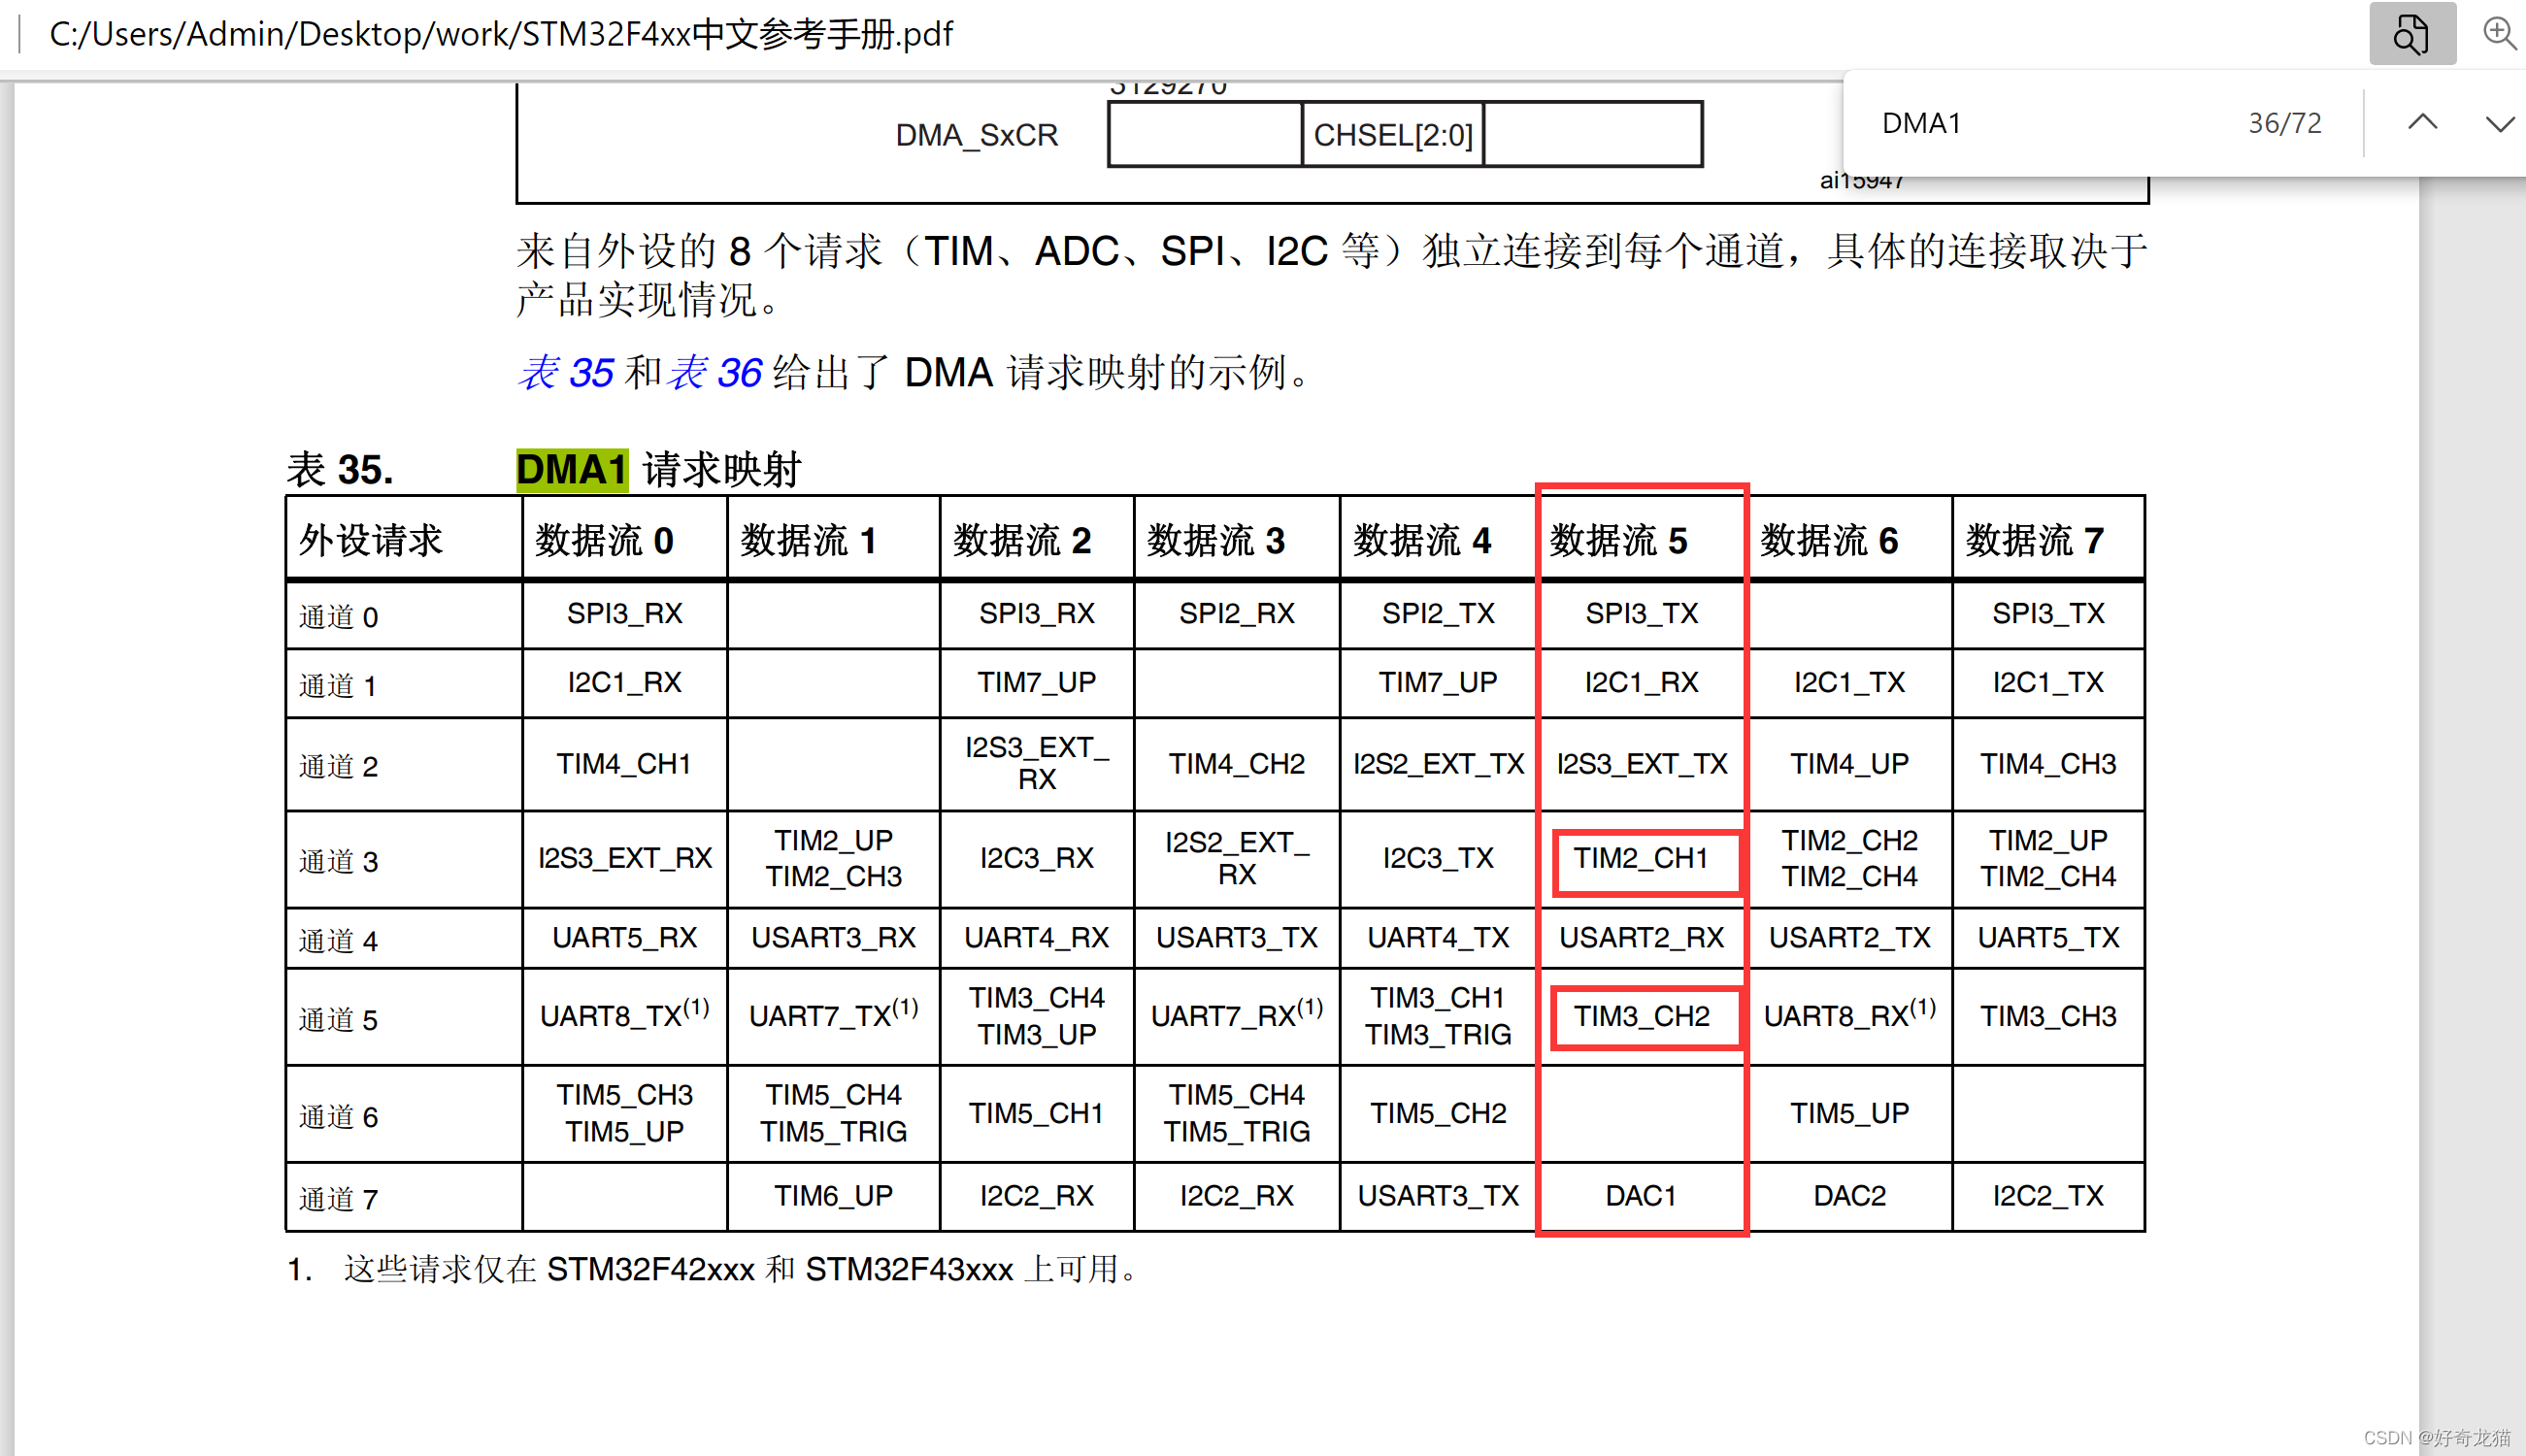Go to next search result arrow
The image size is (2526, 1456).
point(2498,123)
